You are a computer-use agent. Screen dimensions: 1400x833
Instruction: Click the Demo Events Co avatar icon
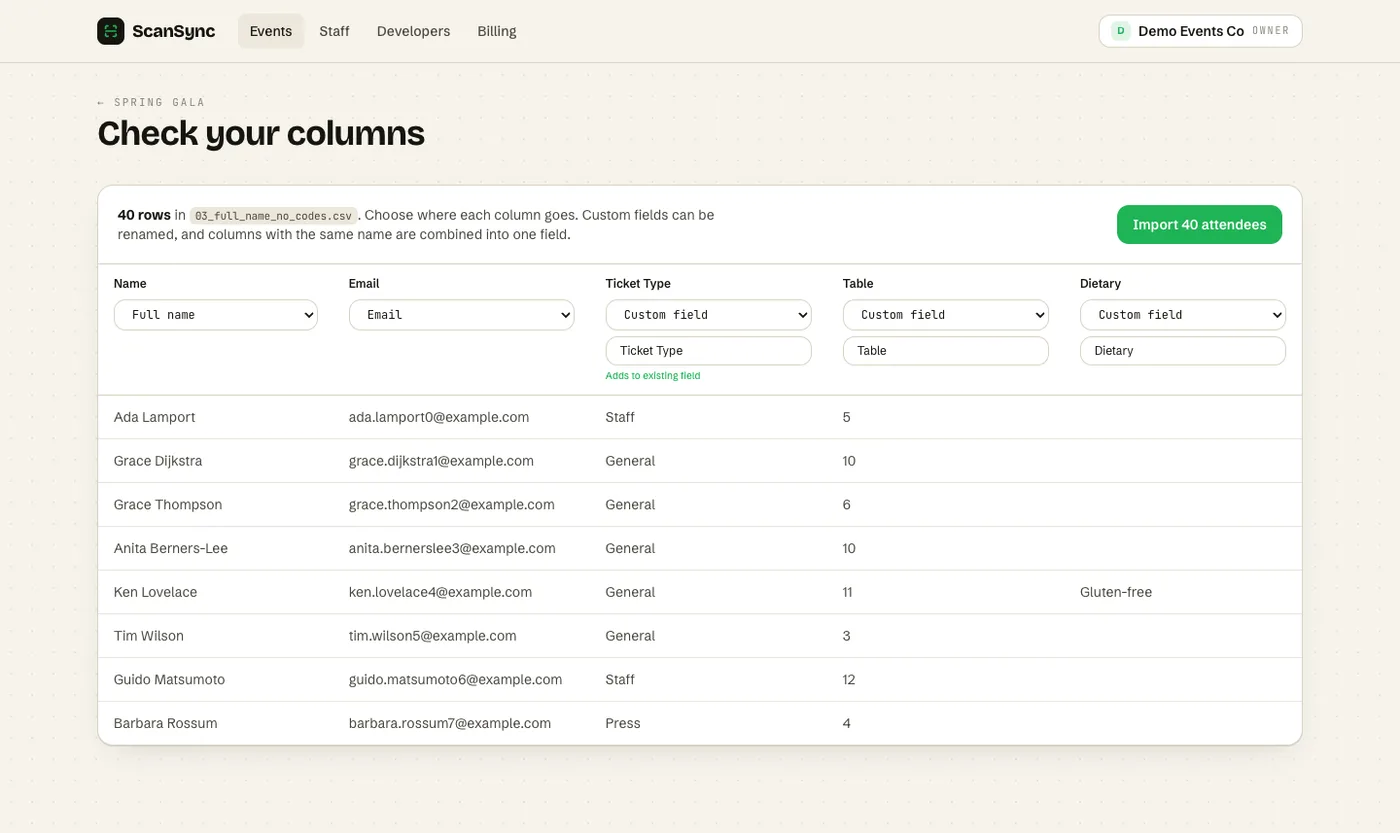1120,31
